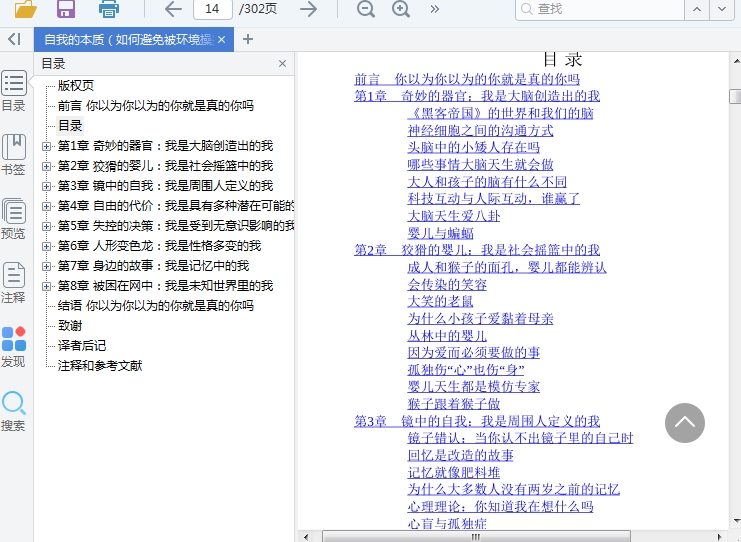Open the 注释 annotations sidebar panel
Screen dimensions: 741x542
[x=14, y=283]
